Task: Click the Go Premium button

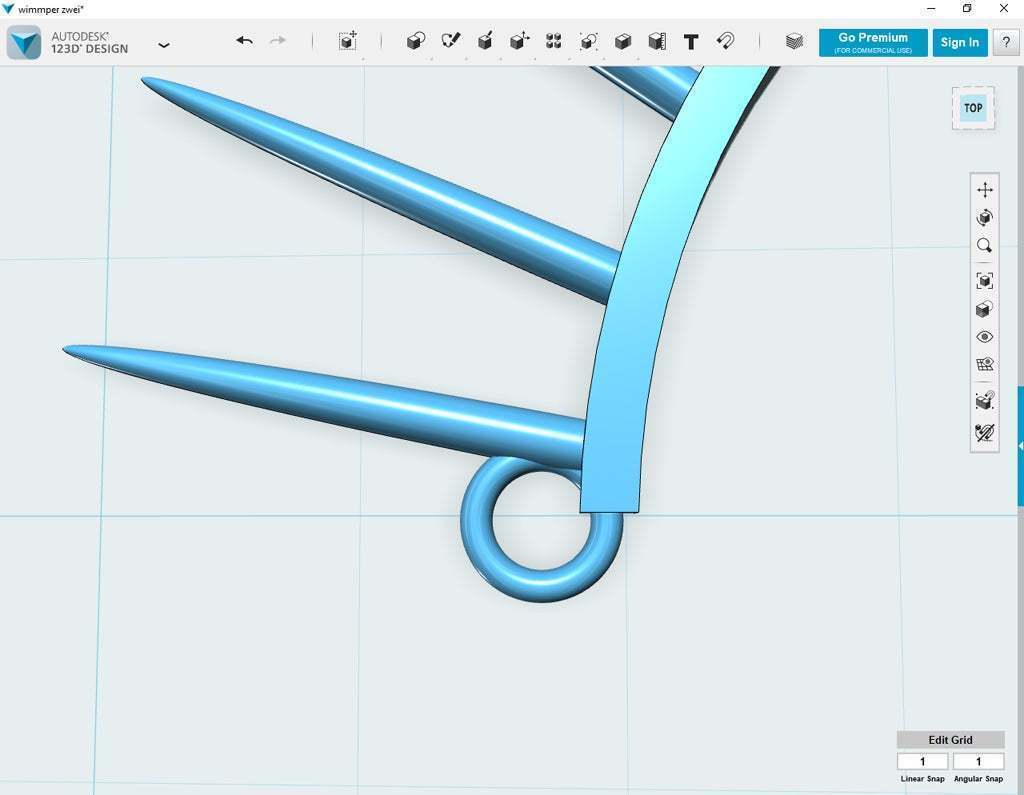Action: (x=873, y=42)
